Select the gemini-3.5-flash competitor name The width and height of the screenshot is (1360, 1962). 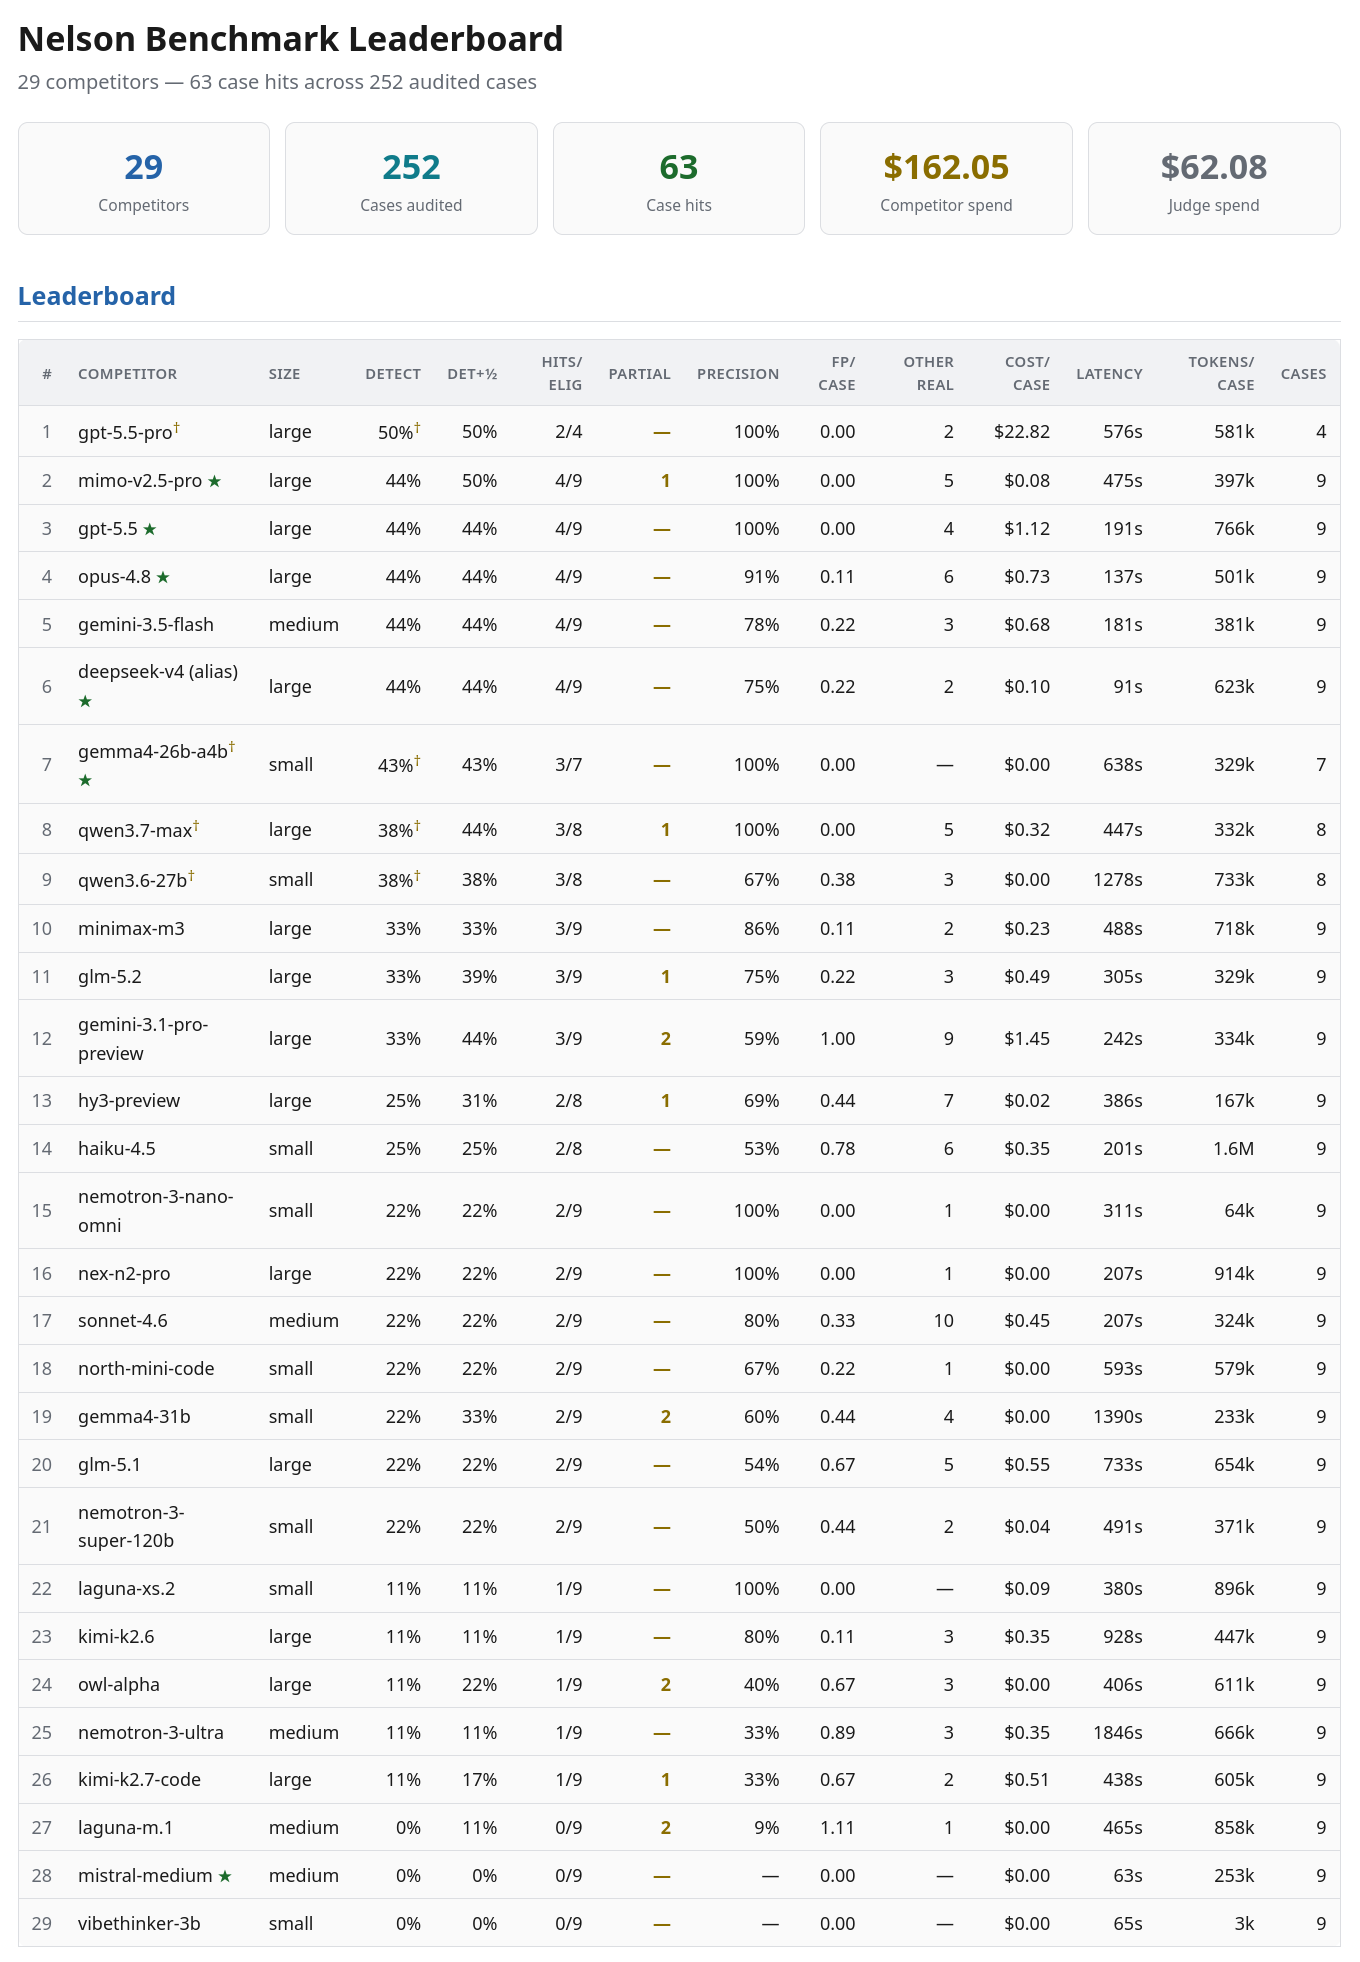(x=146, y=625)
